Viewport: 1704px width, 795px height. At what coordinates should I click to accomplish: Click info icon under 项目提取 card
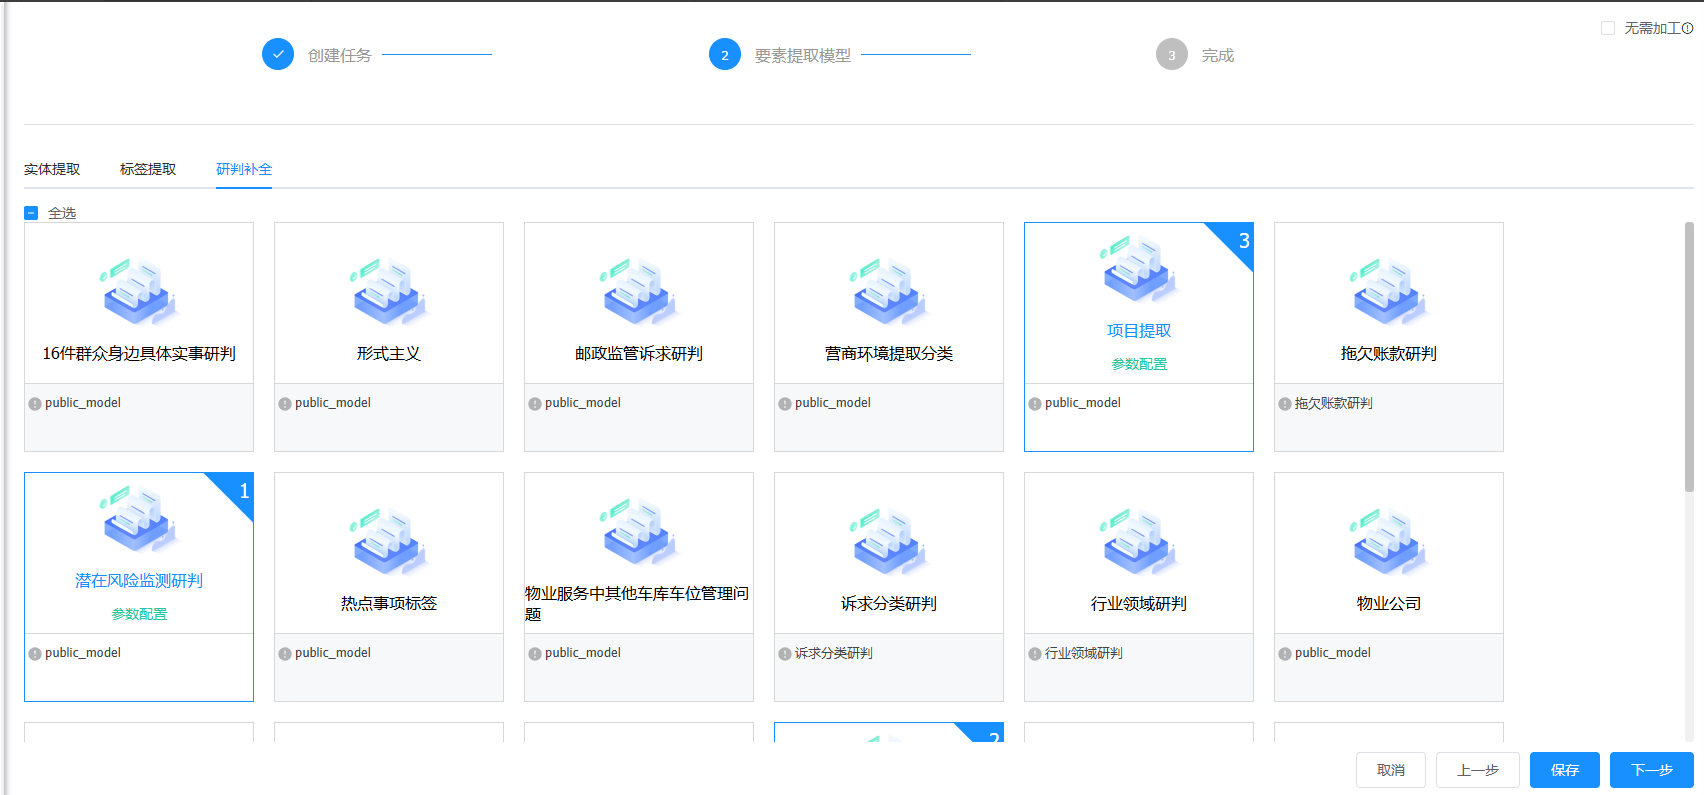[1035, 404]
